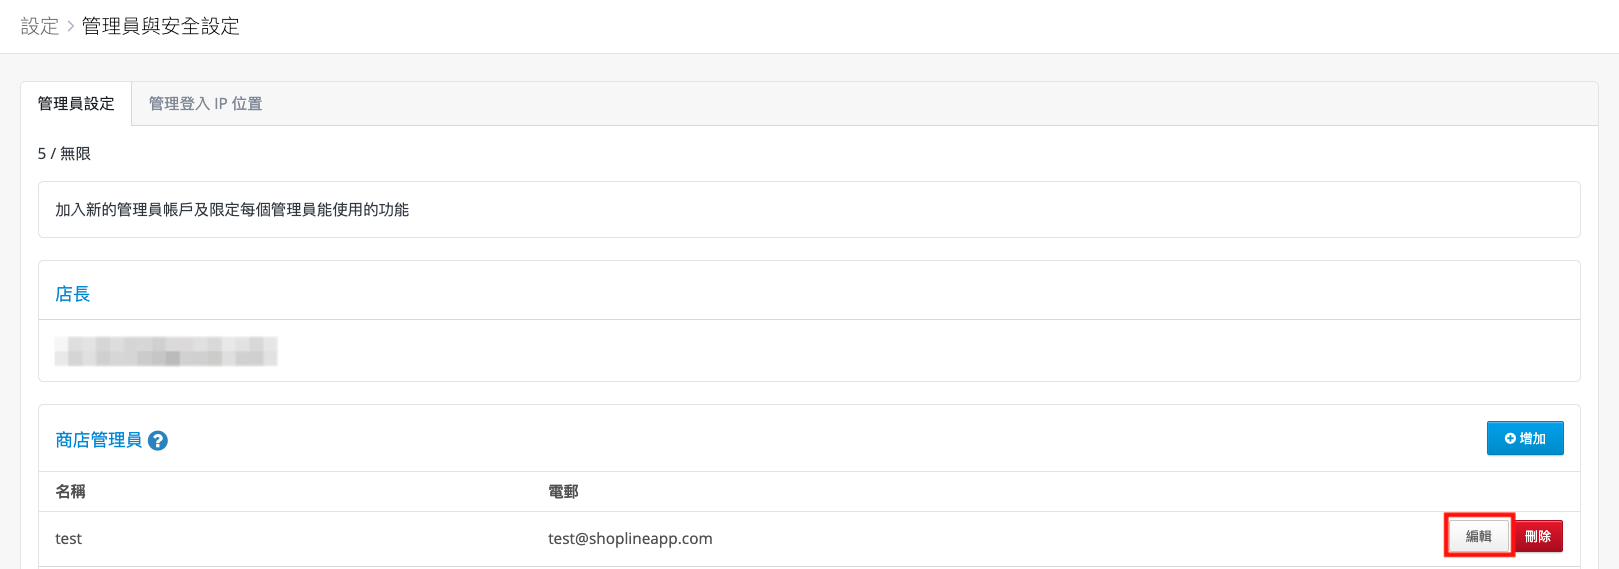Click the 5 / 無限 admin count text
The height and width of the screenshot is (569, 1619).
click(x=64, y=154)
